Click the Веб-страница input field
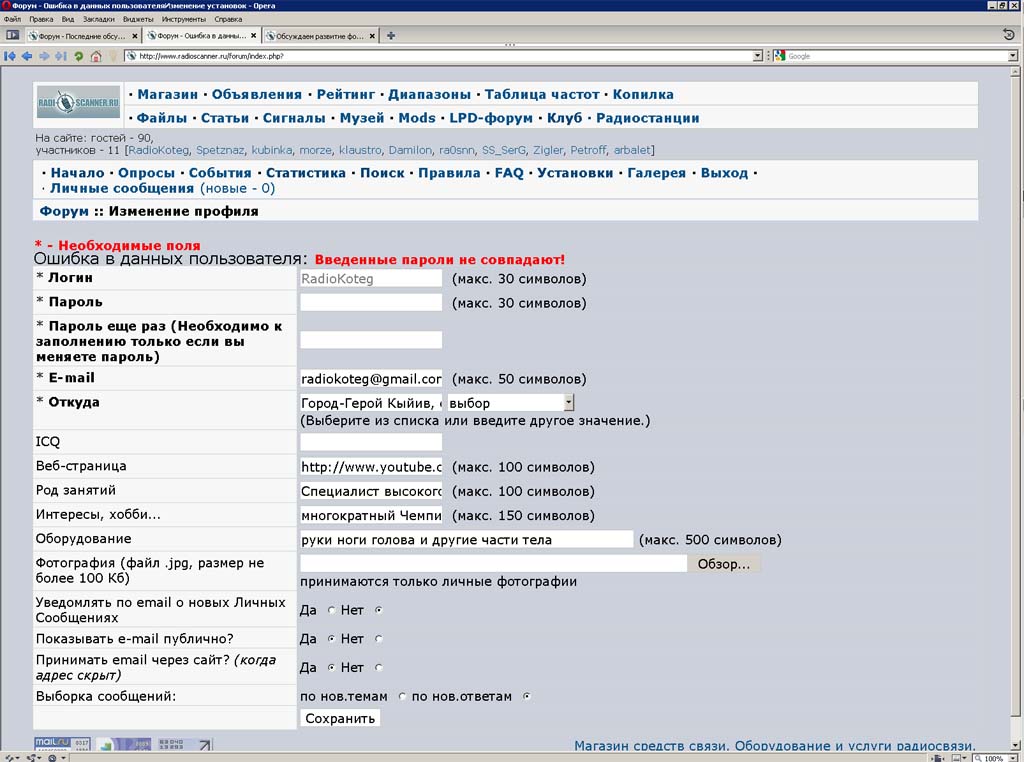 pyautogui.click(x=371, y=467)
